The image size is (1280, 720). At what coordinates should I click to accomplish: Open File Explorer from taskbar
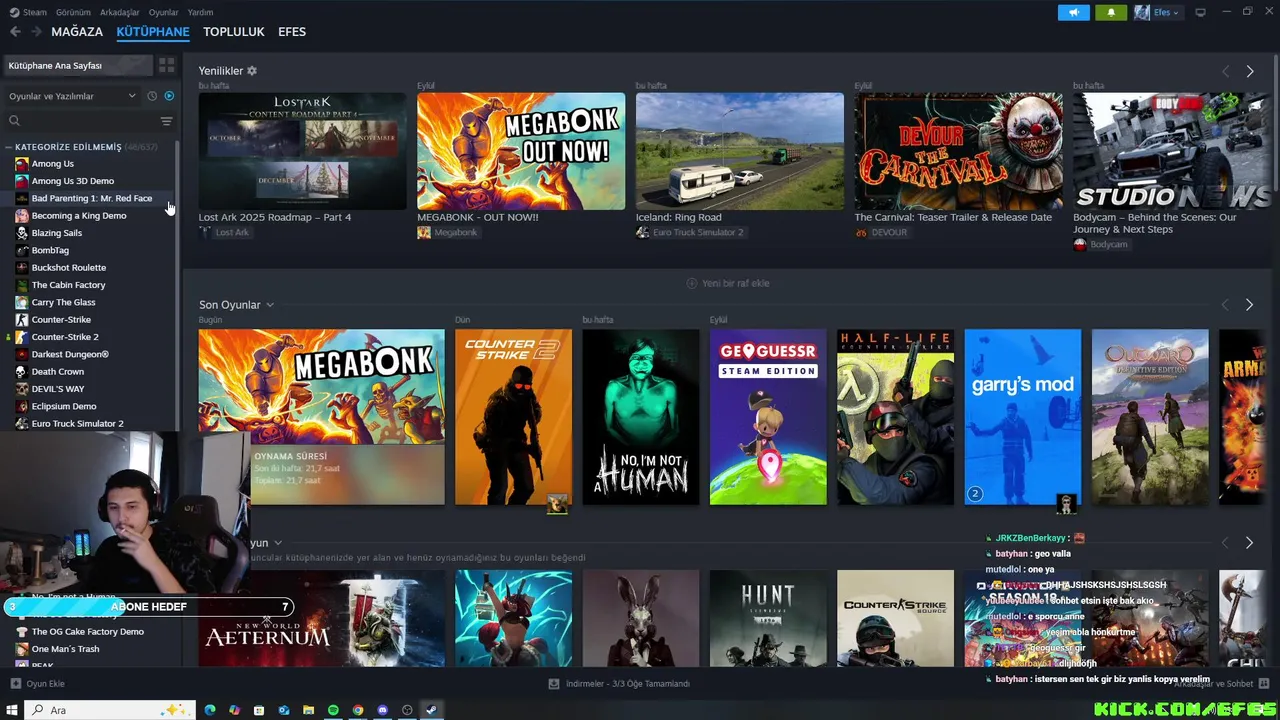[309, 710]
